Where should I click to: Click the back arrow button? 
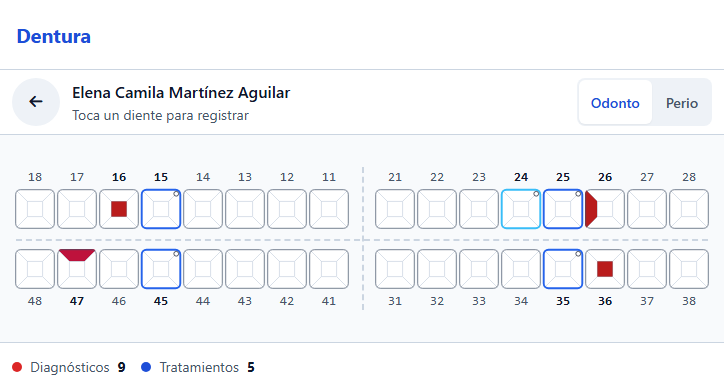(36, 102)
